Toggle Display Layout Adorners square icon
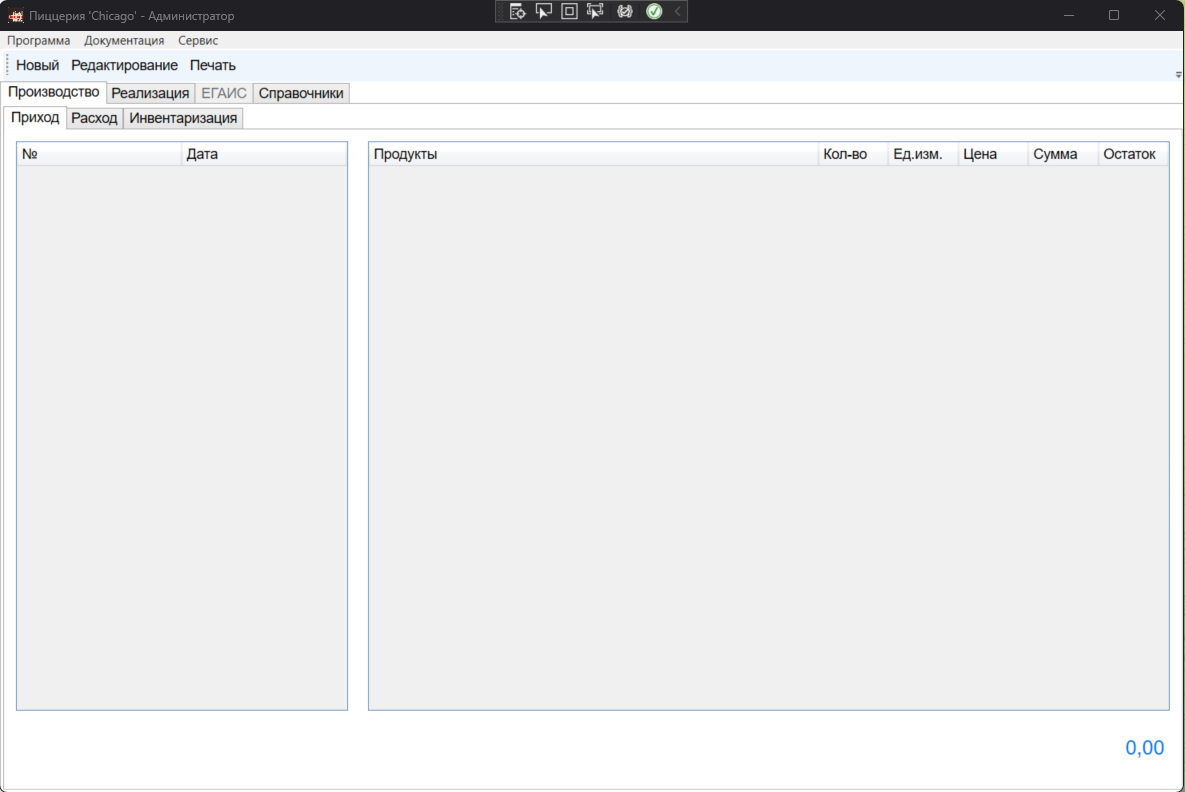The width and height of the screenshot is (1185, 792). tap(569, 11)
